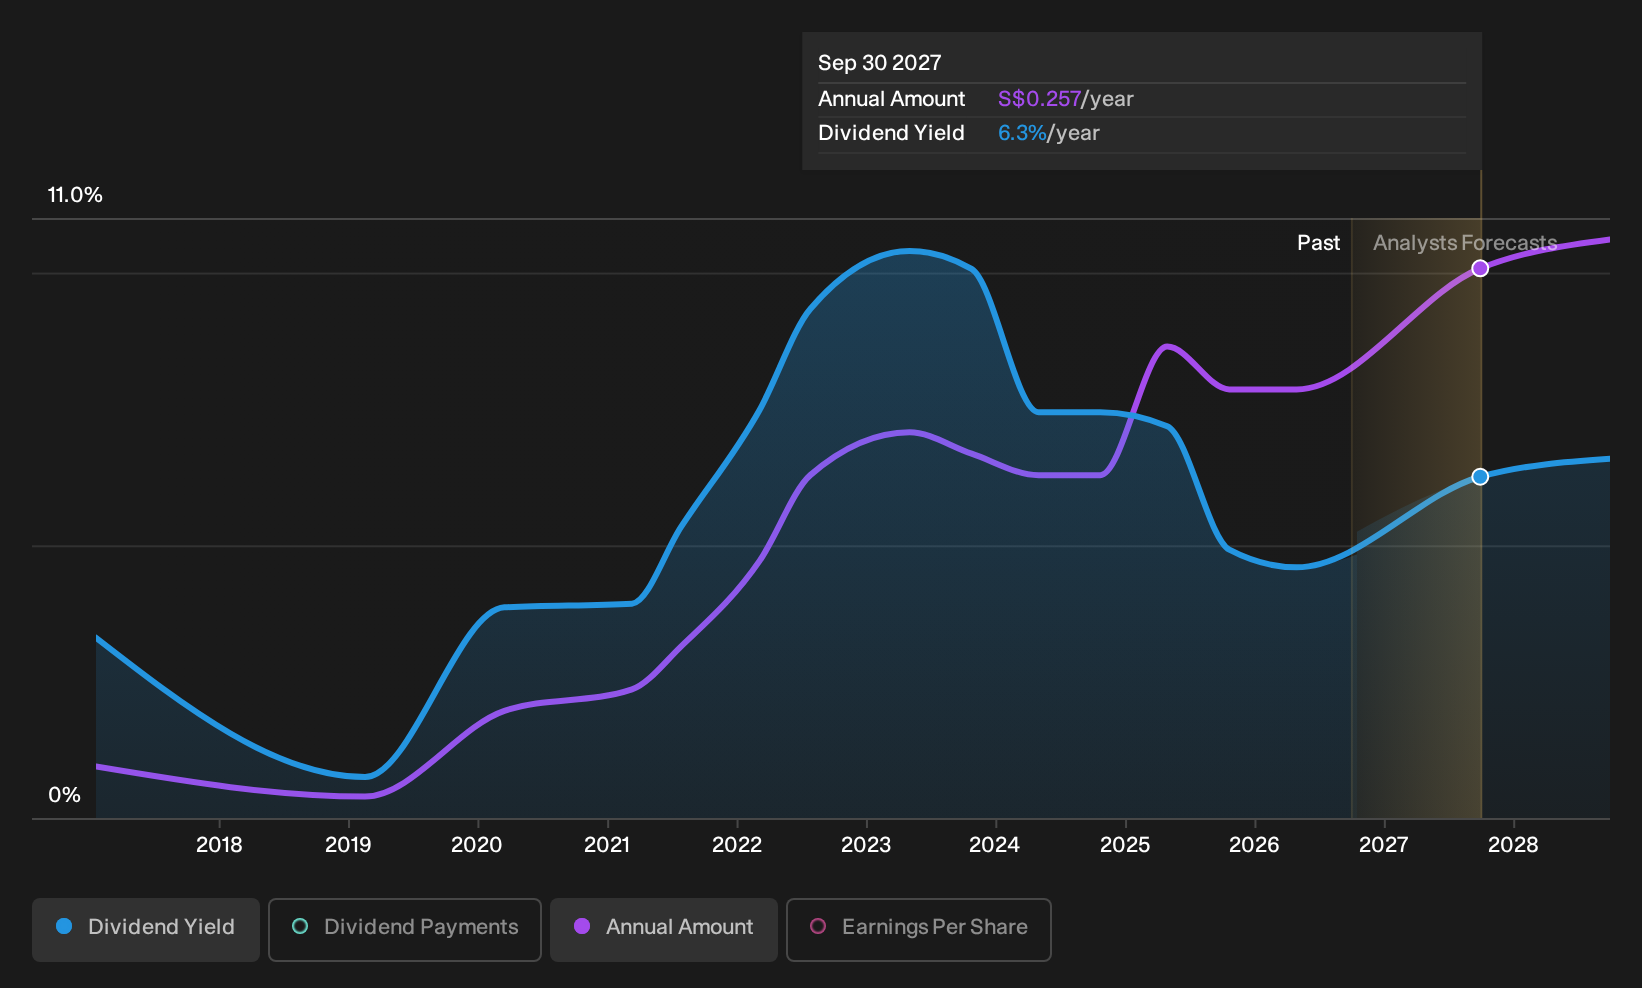The height and width of the screenshot is (988, 1642).
Task: Enable the Dividend Payments series
Action: pyautogui.click(x=405, y=929)
